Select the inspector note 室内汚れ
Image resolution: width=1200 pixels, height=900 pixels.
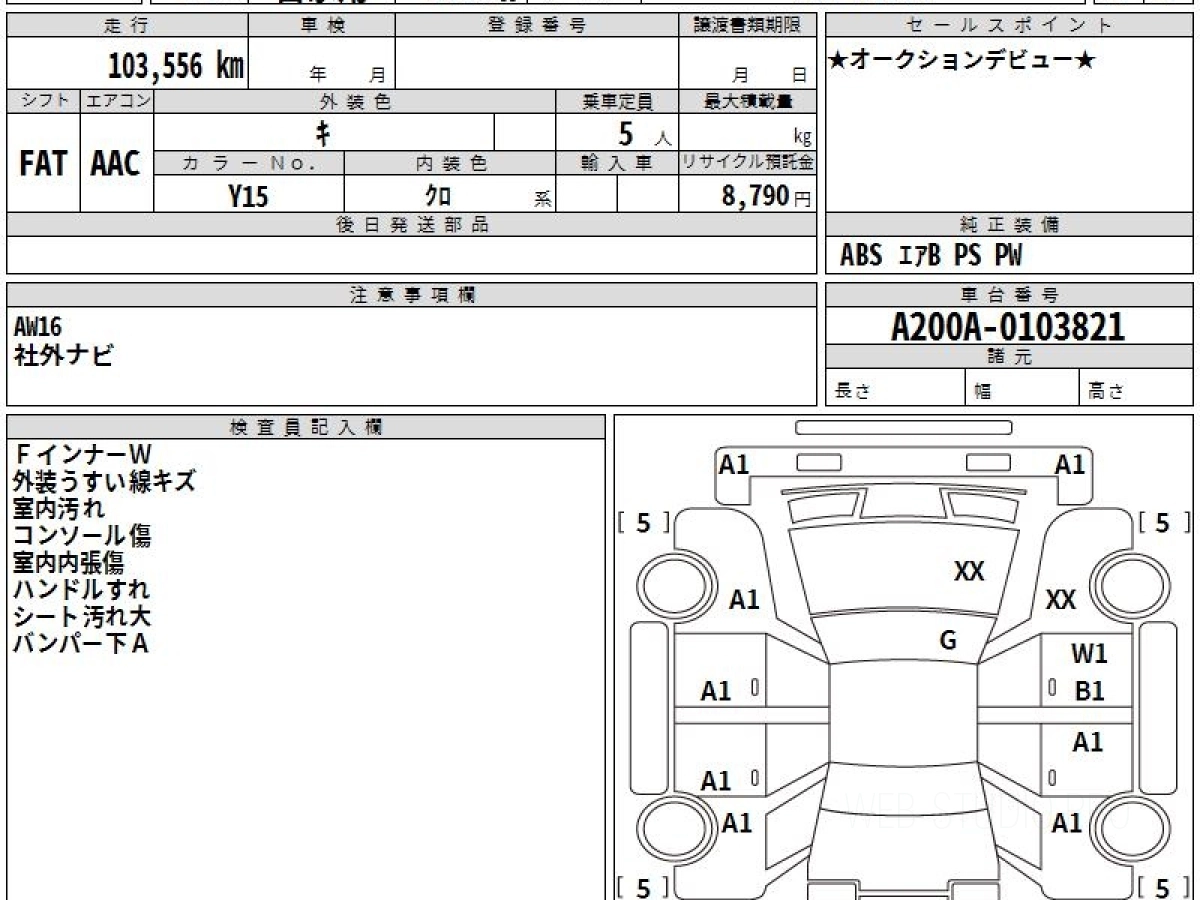click(59, 509)
